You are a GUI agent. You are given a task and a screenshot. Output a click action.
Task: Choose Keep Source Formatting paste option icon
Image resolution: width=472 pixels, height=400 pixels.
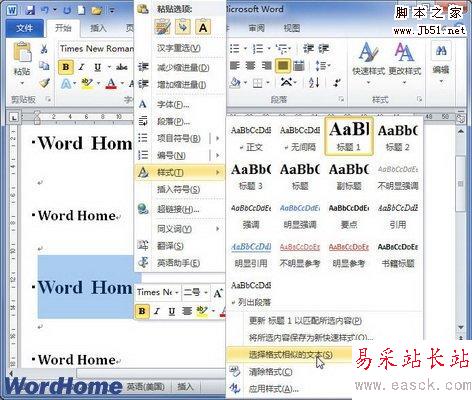162,27
